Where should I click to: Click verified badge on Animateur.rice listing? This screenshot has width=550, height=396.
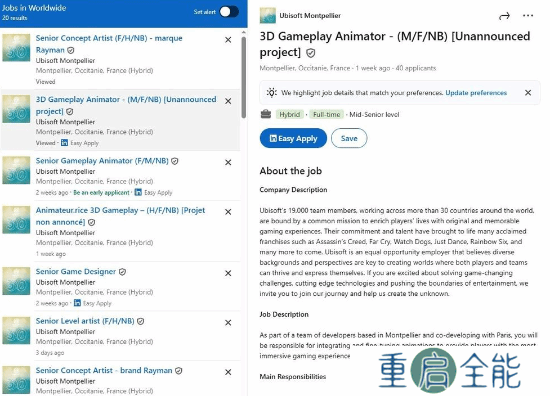point(92,222)
